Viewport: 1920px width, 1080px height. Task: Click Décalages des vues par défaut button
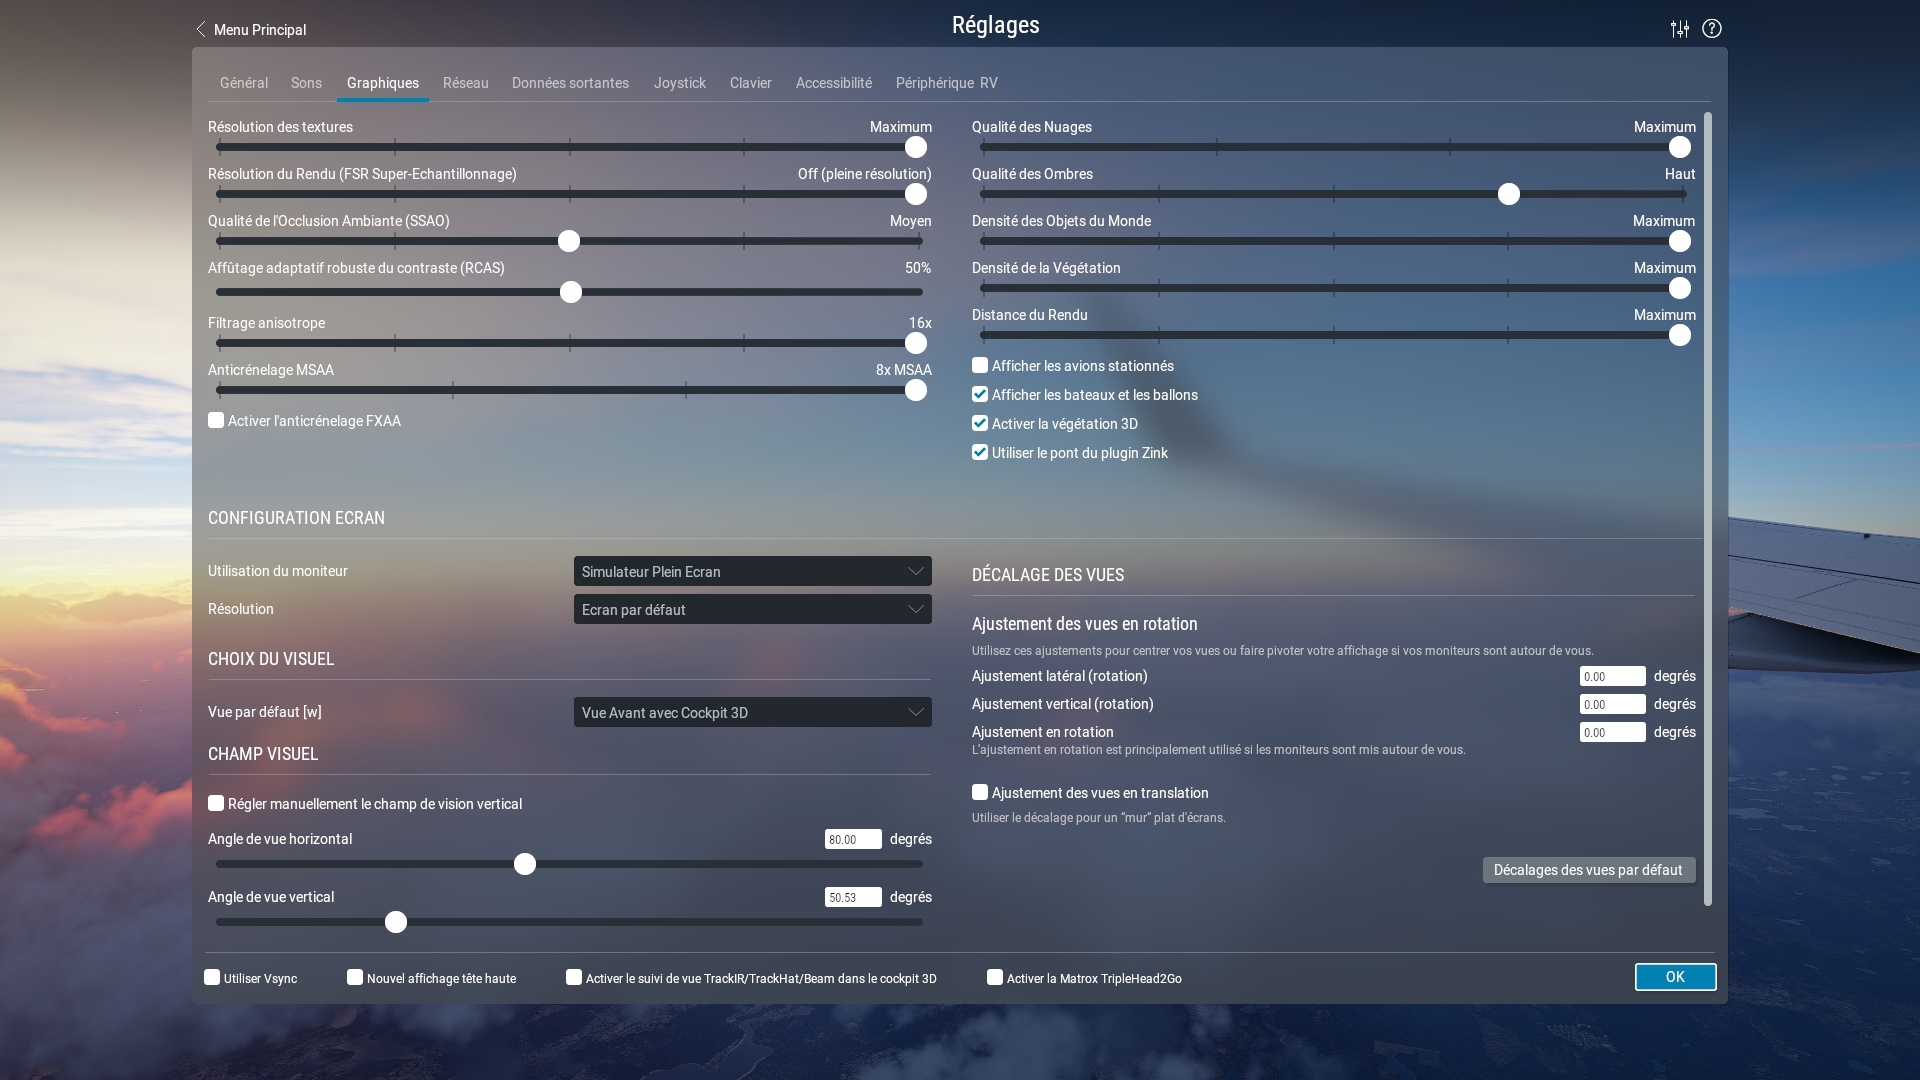pos(1588,870)
